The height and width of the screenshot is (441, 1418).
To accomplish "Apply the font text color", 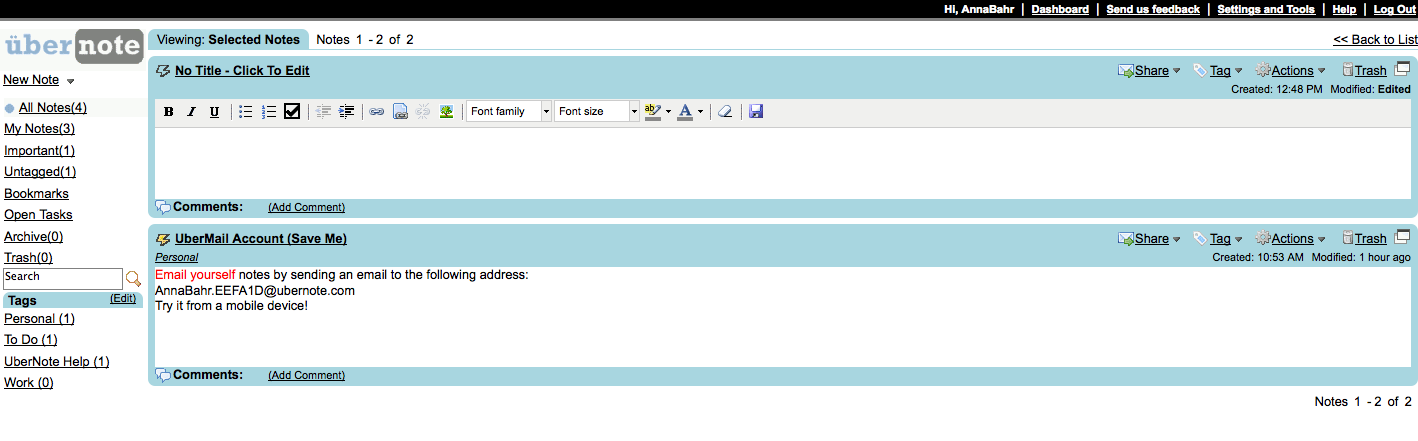I will point(685,112).
